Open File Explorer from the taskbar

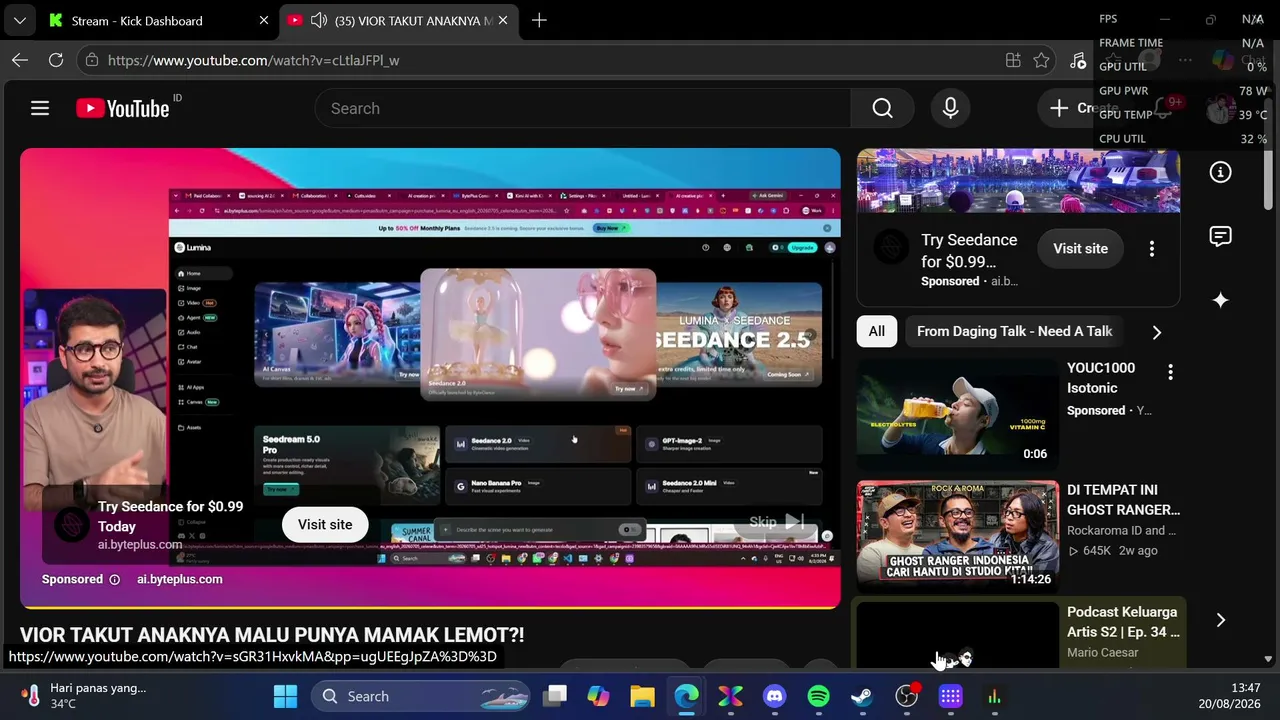(642, 696)
